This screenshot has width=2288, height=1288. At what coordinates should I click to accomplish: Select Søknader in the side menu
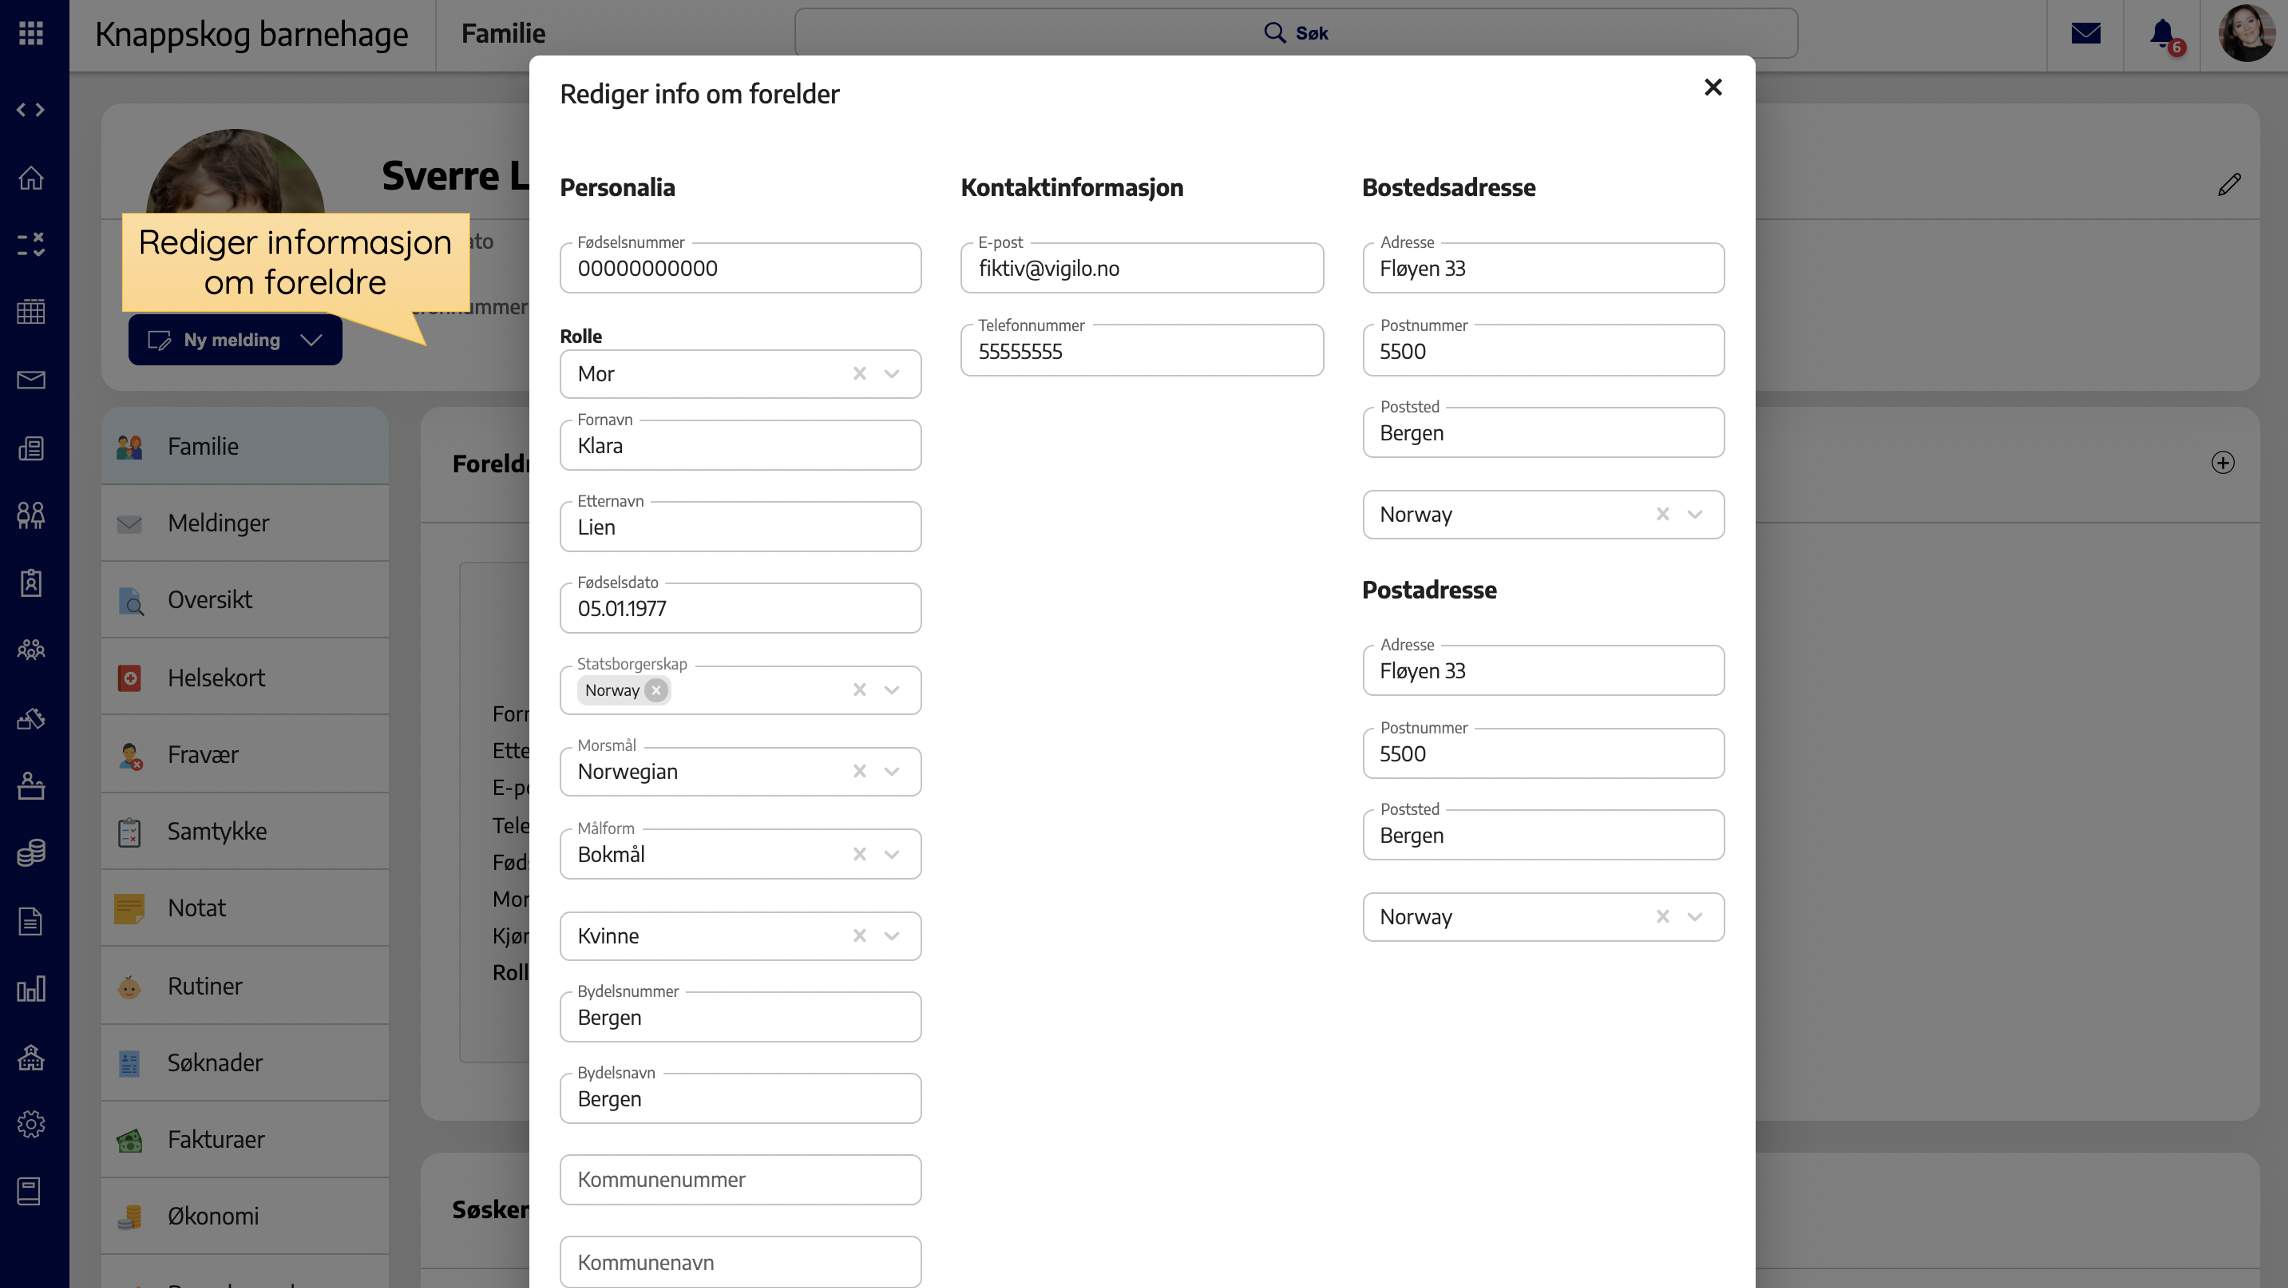click(x=245, y=1063)
